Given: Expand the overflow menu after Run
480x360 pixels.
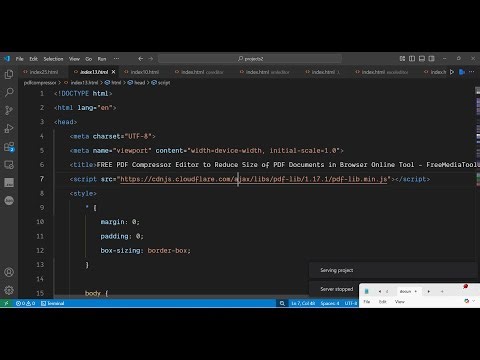Looking at the screenshot, I should (x=116, y=59).
